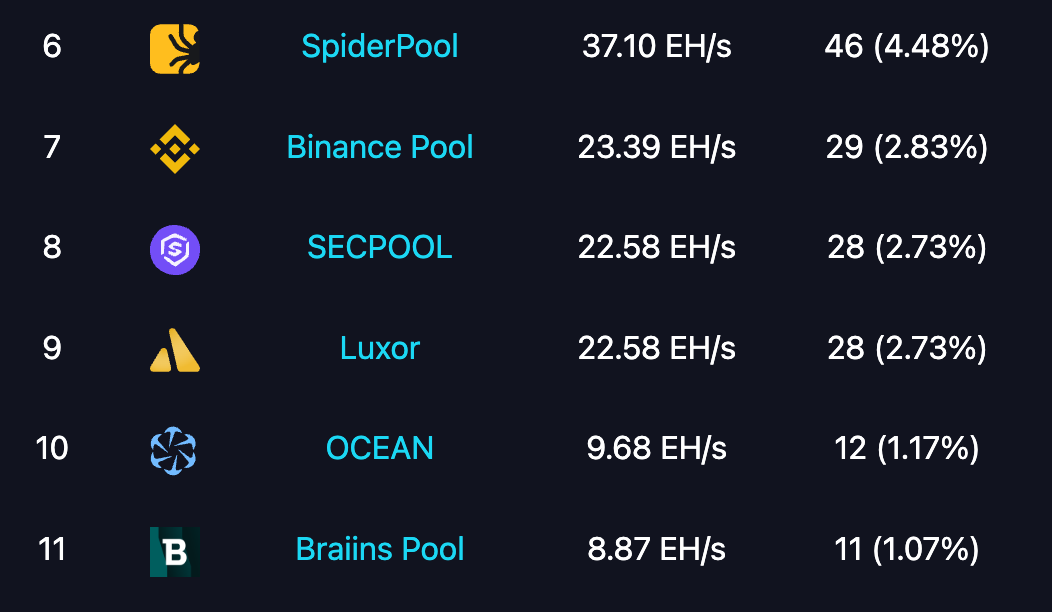Screen dimensions: 1052x612
Task: Click the purple SECPOOL shield icon
Action: tap(174, 250)
